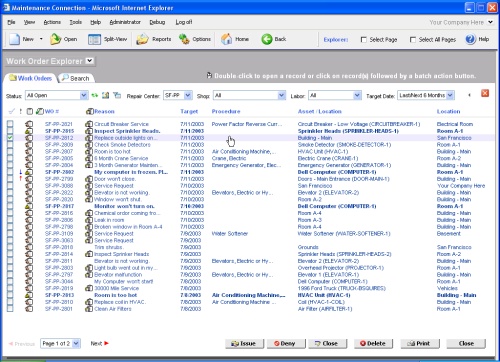Enable the Select All Pages checkbox
500x362 pixels.
click(413, 40)
